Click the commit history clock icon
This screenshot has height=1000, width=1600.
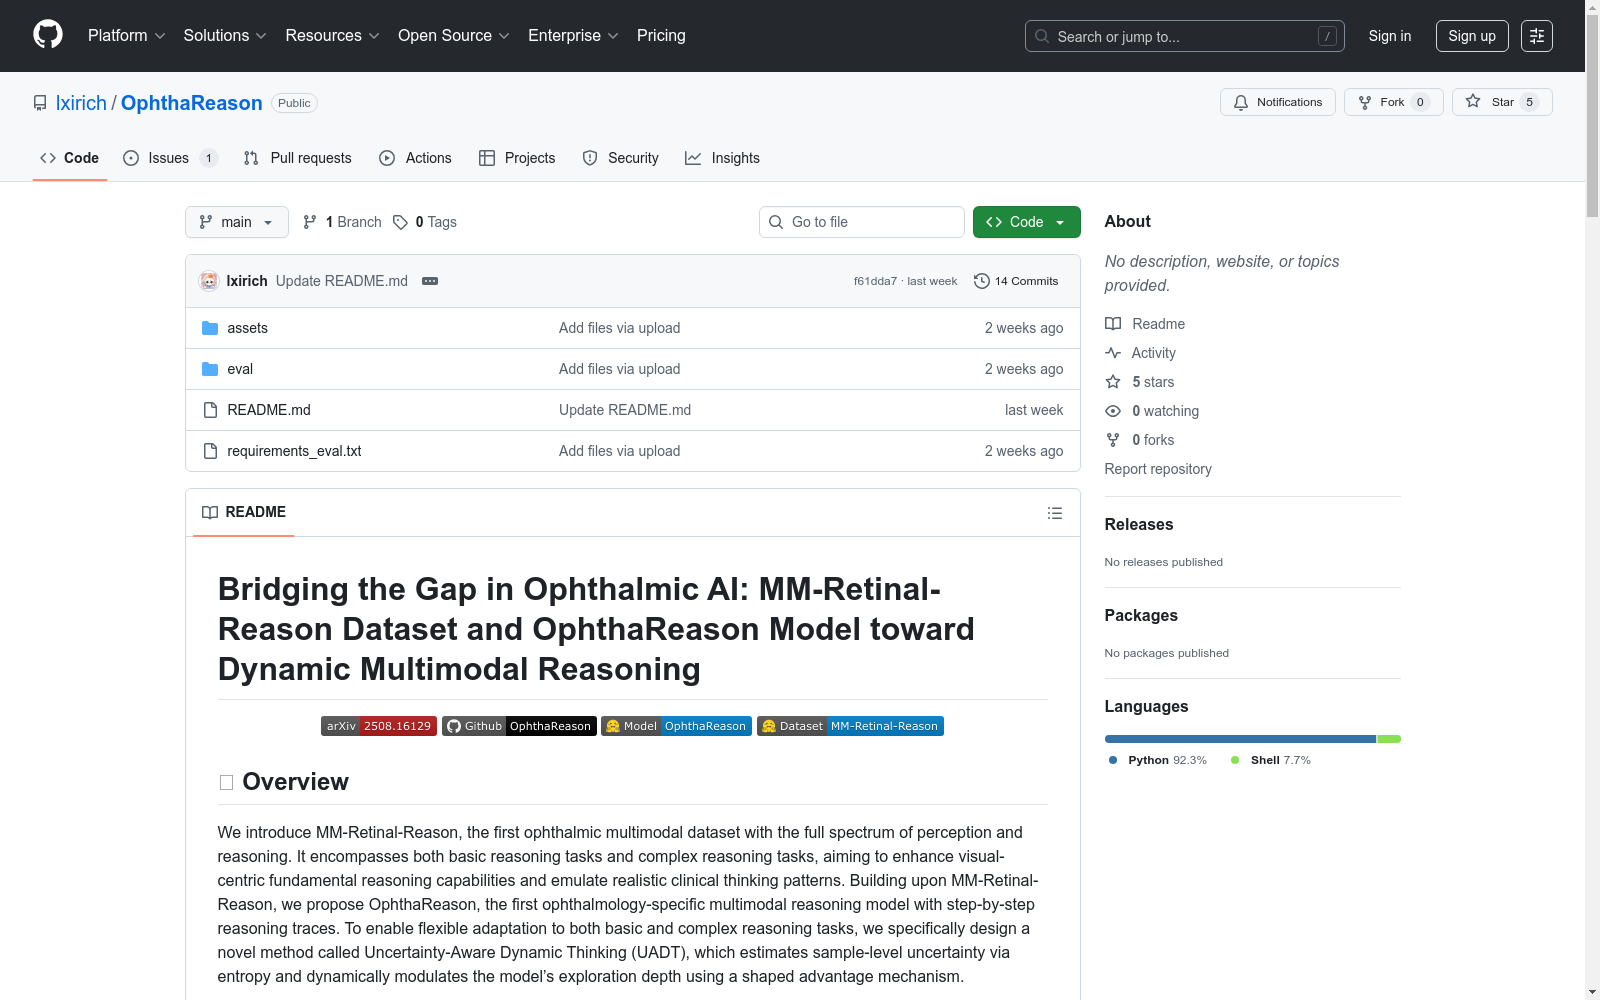pyautogui.click(x=982, y=281)
